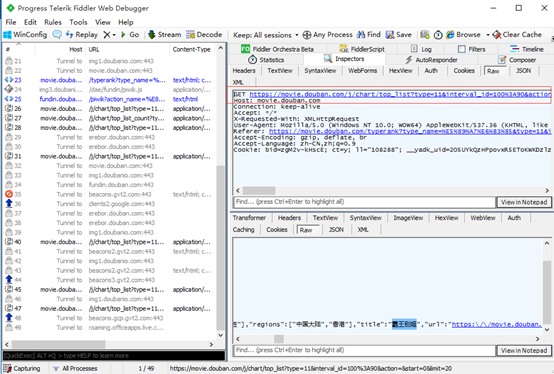The image size is (554, 374).
Task: Click the response Find search field
Action: 364,350
